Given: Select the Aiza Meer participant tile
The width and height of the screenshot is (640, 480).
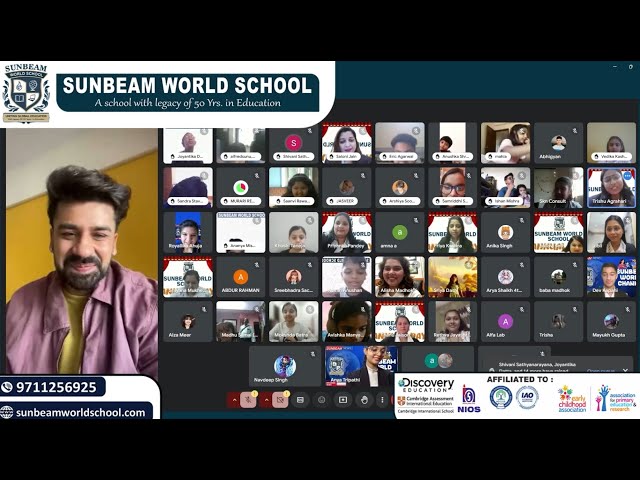Looking at the screenshot, I should coord(188,322).
